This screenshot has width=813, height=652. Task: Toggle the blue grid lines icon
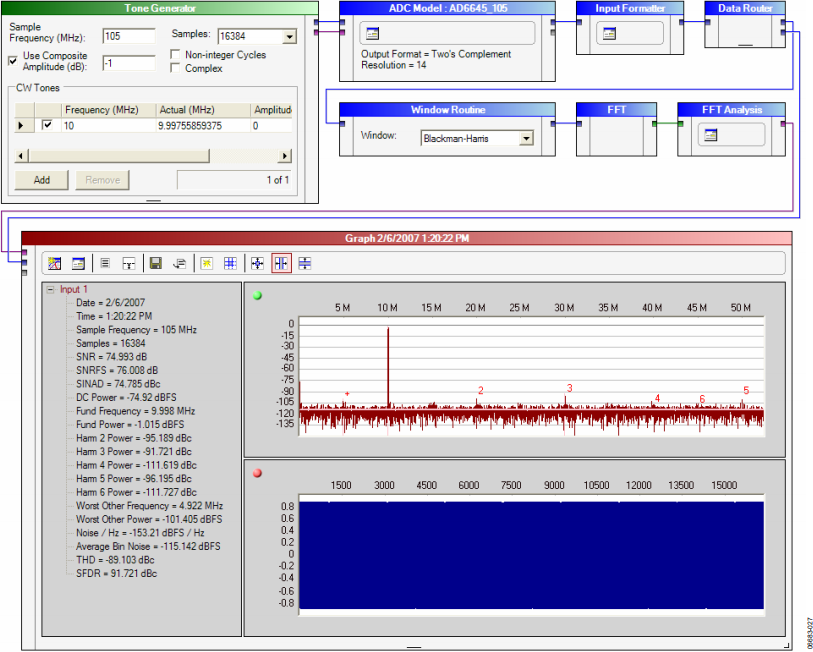click(230, 263)
